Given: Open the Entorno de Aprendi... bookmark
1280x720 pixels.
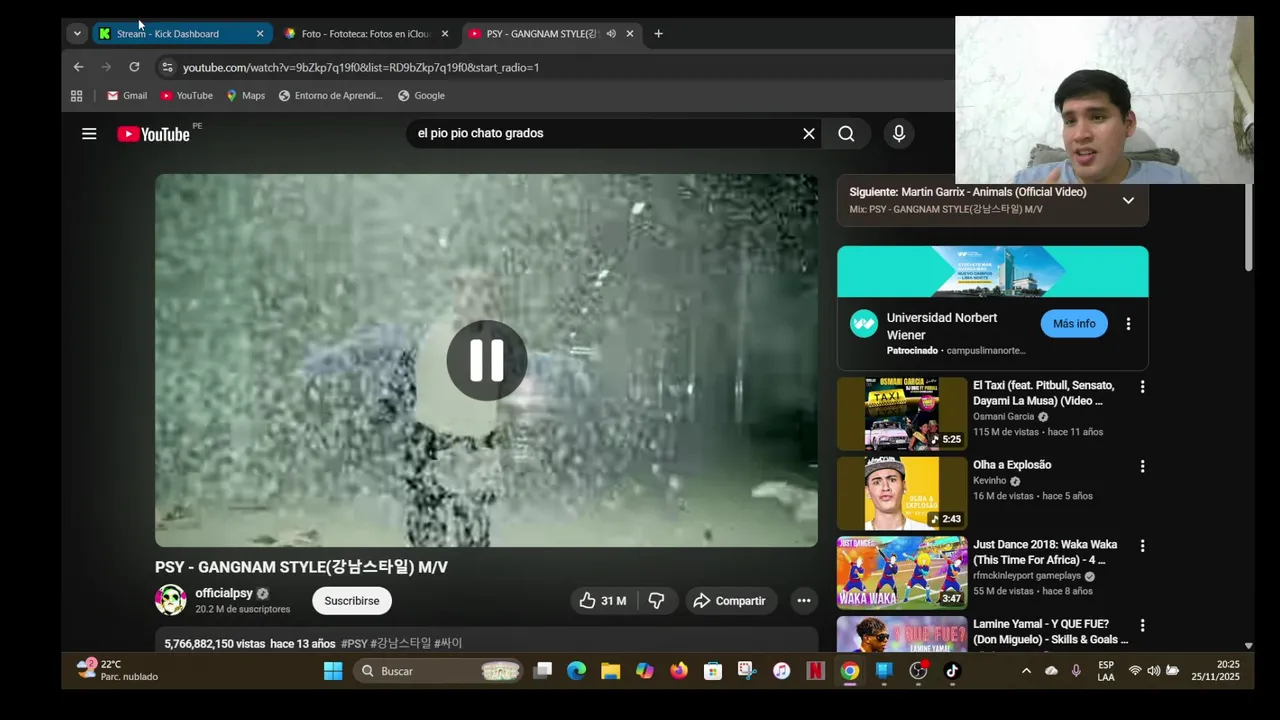Looking at the screenshot, I should coord(330,96).
